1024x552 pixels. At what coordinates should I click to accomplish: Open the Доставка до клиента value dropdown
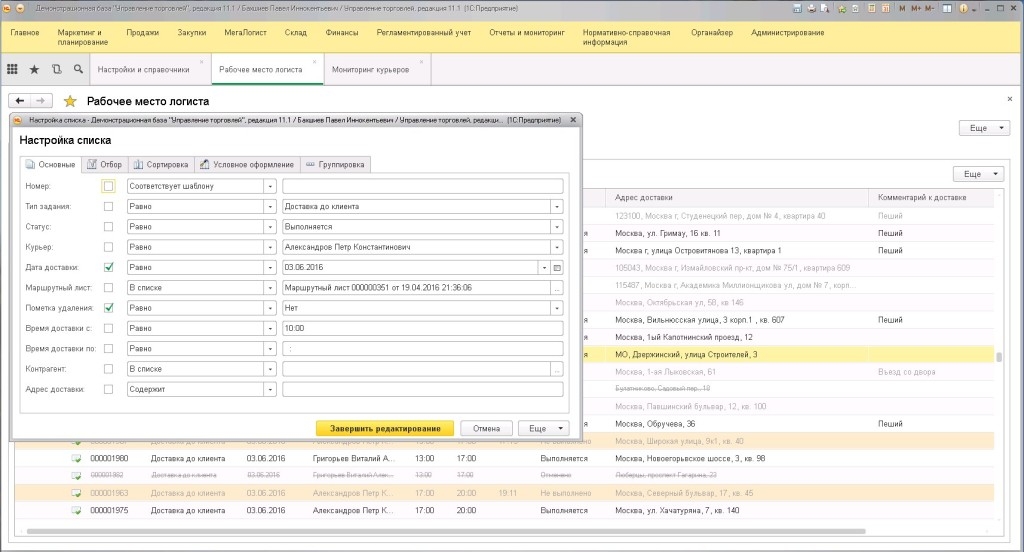tap(557, 206)
